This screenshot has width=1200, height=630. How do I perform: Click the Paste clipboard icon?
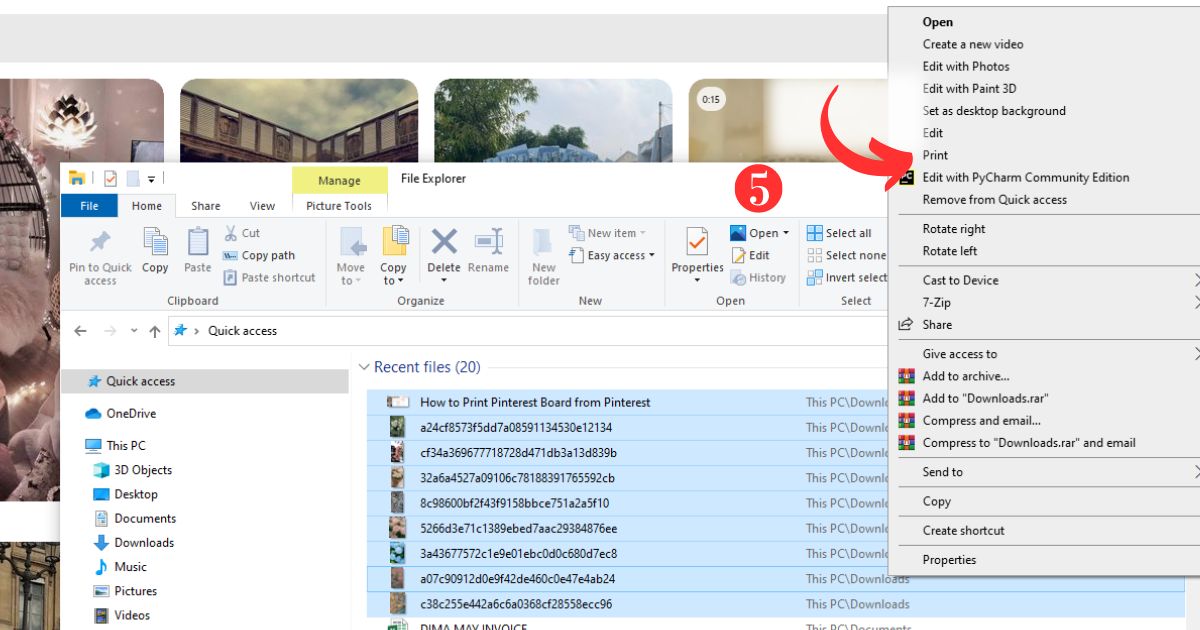click(198, 241)
